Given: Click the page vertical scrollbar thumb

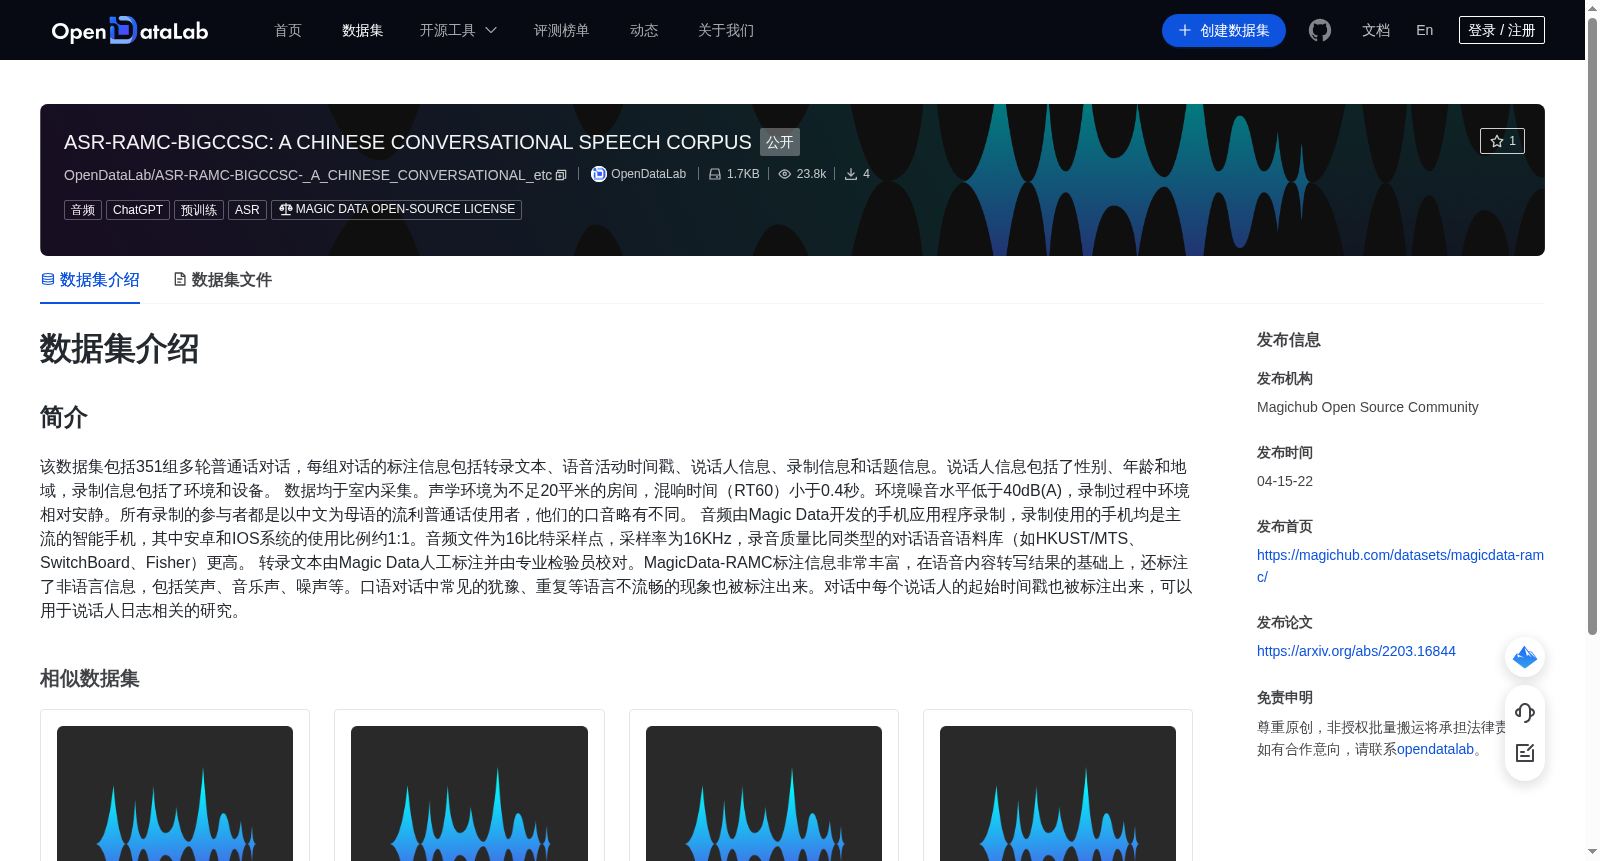Looking at the screenshot, I should tap(1592, 325).
